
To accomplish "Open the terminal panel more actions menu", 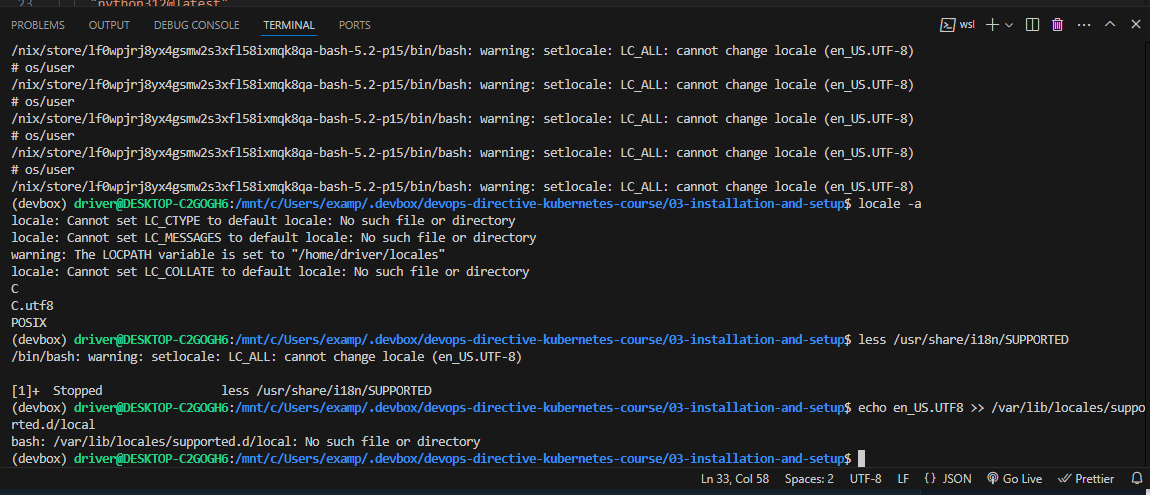I will [x=1082, y=25].
